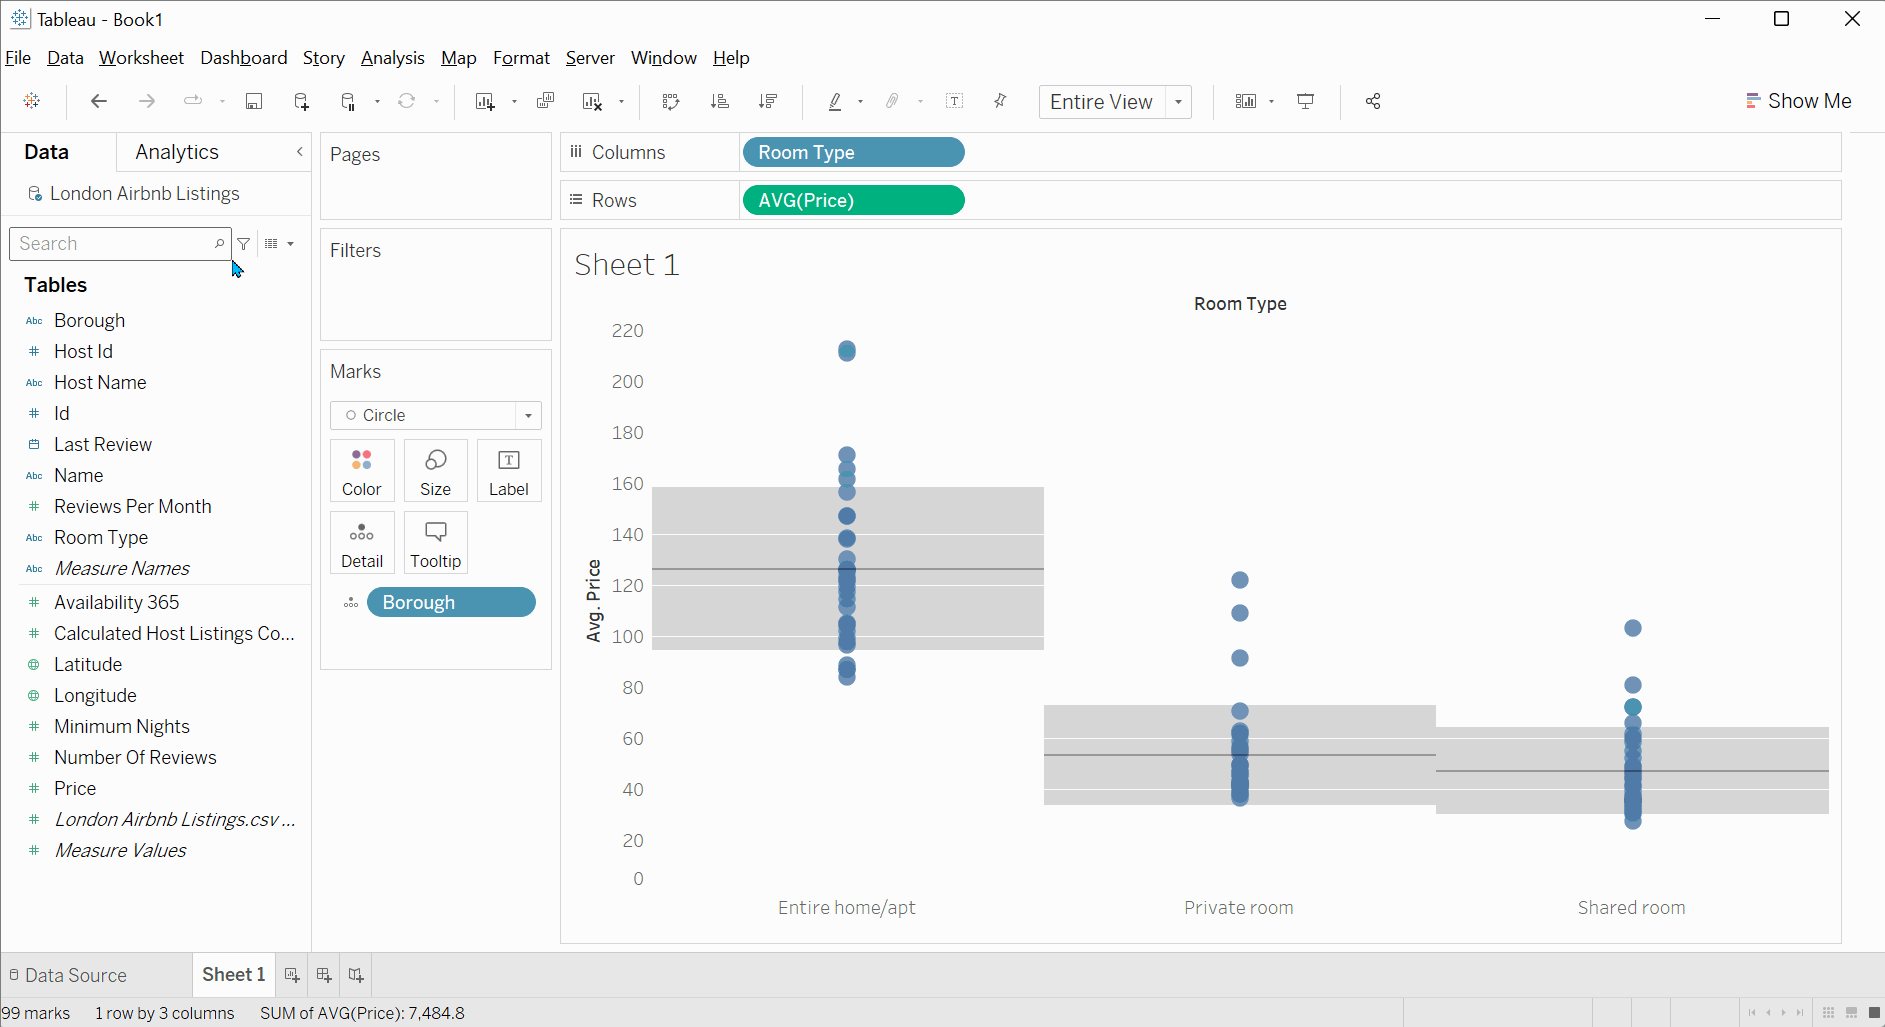
Task: Add new story via bottom tab icon
Action: coord(356,975)
